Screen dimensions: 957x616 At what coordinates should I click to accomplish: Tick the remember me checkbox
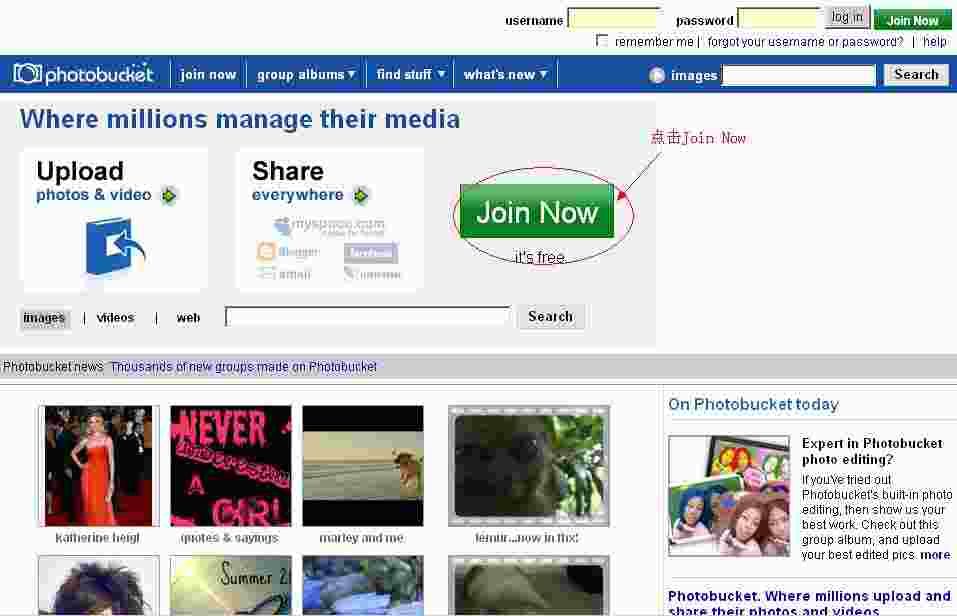click(x=602, y=40)
